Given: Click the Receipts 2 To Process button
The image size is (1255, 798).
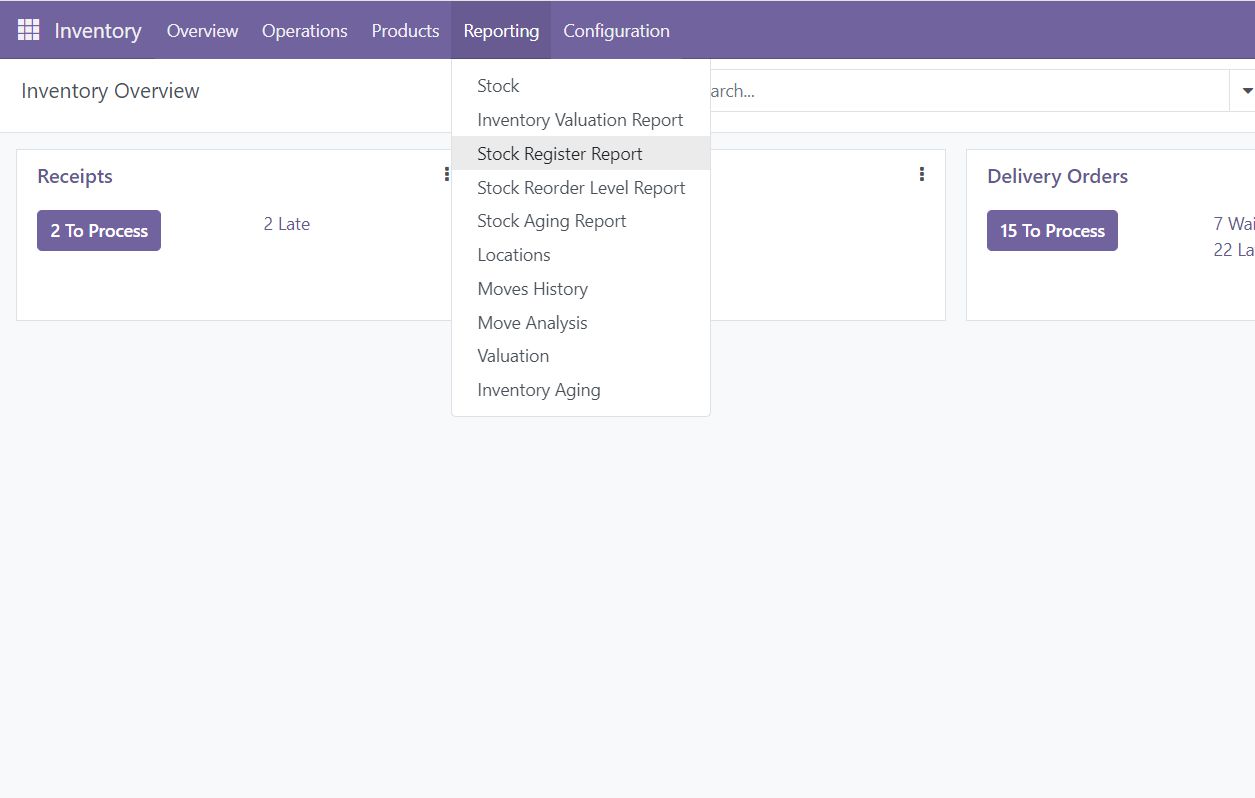Looking at the screenshot, I should pos(99,231).
